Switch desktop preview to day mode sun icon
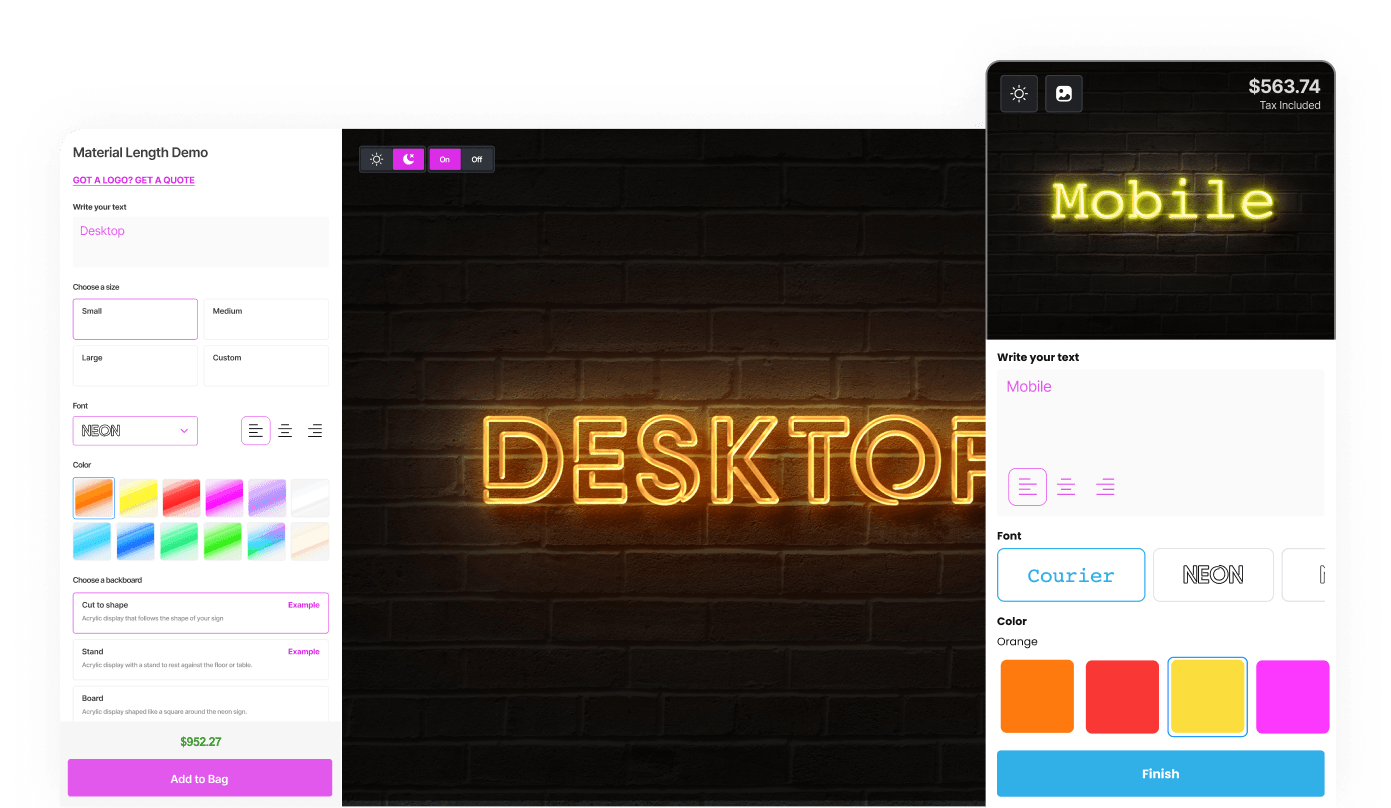This screenshot has height=808, width=1391. (x=376, y=158)
